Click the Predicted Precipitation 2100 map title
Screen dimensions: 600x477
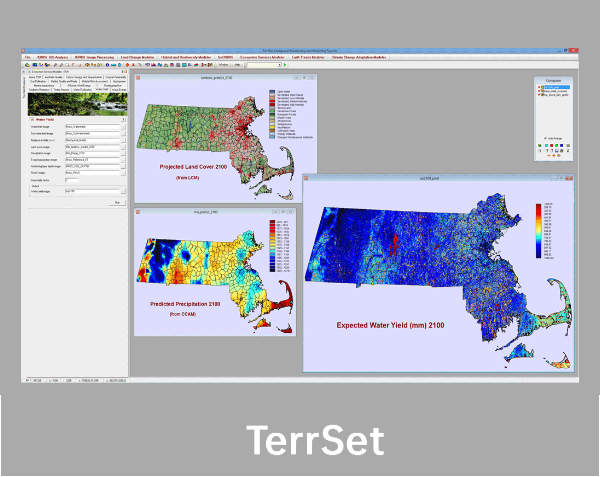[x=185, y=304]
